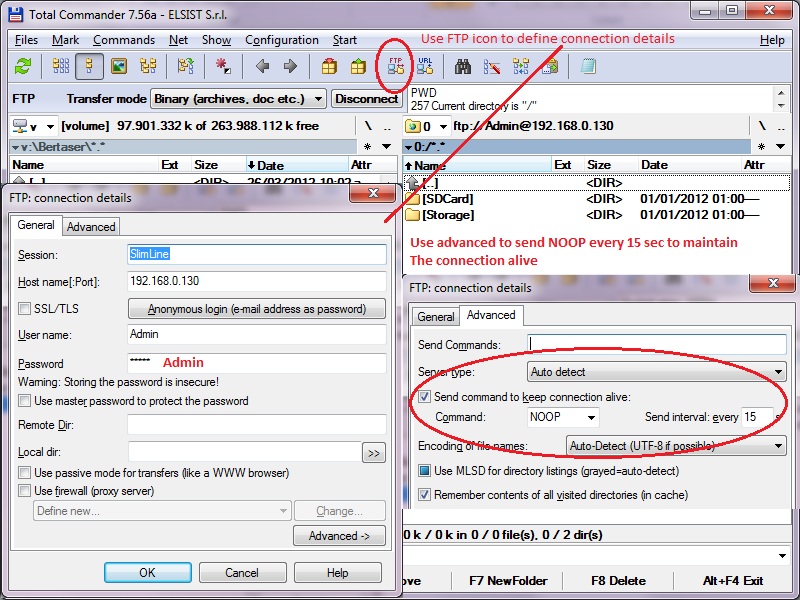The width and height of the screenshot is (800, 600).
Task: Open FTP connect dialog via FTP icon
Action: 396,66
